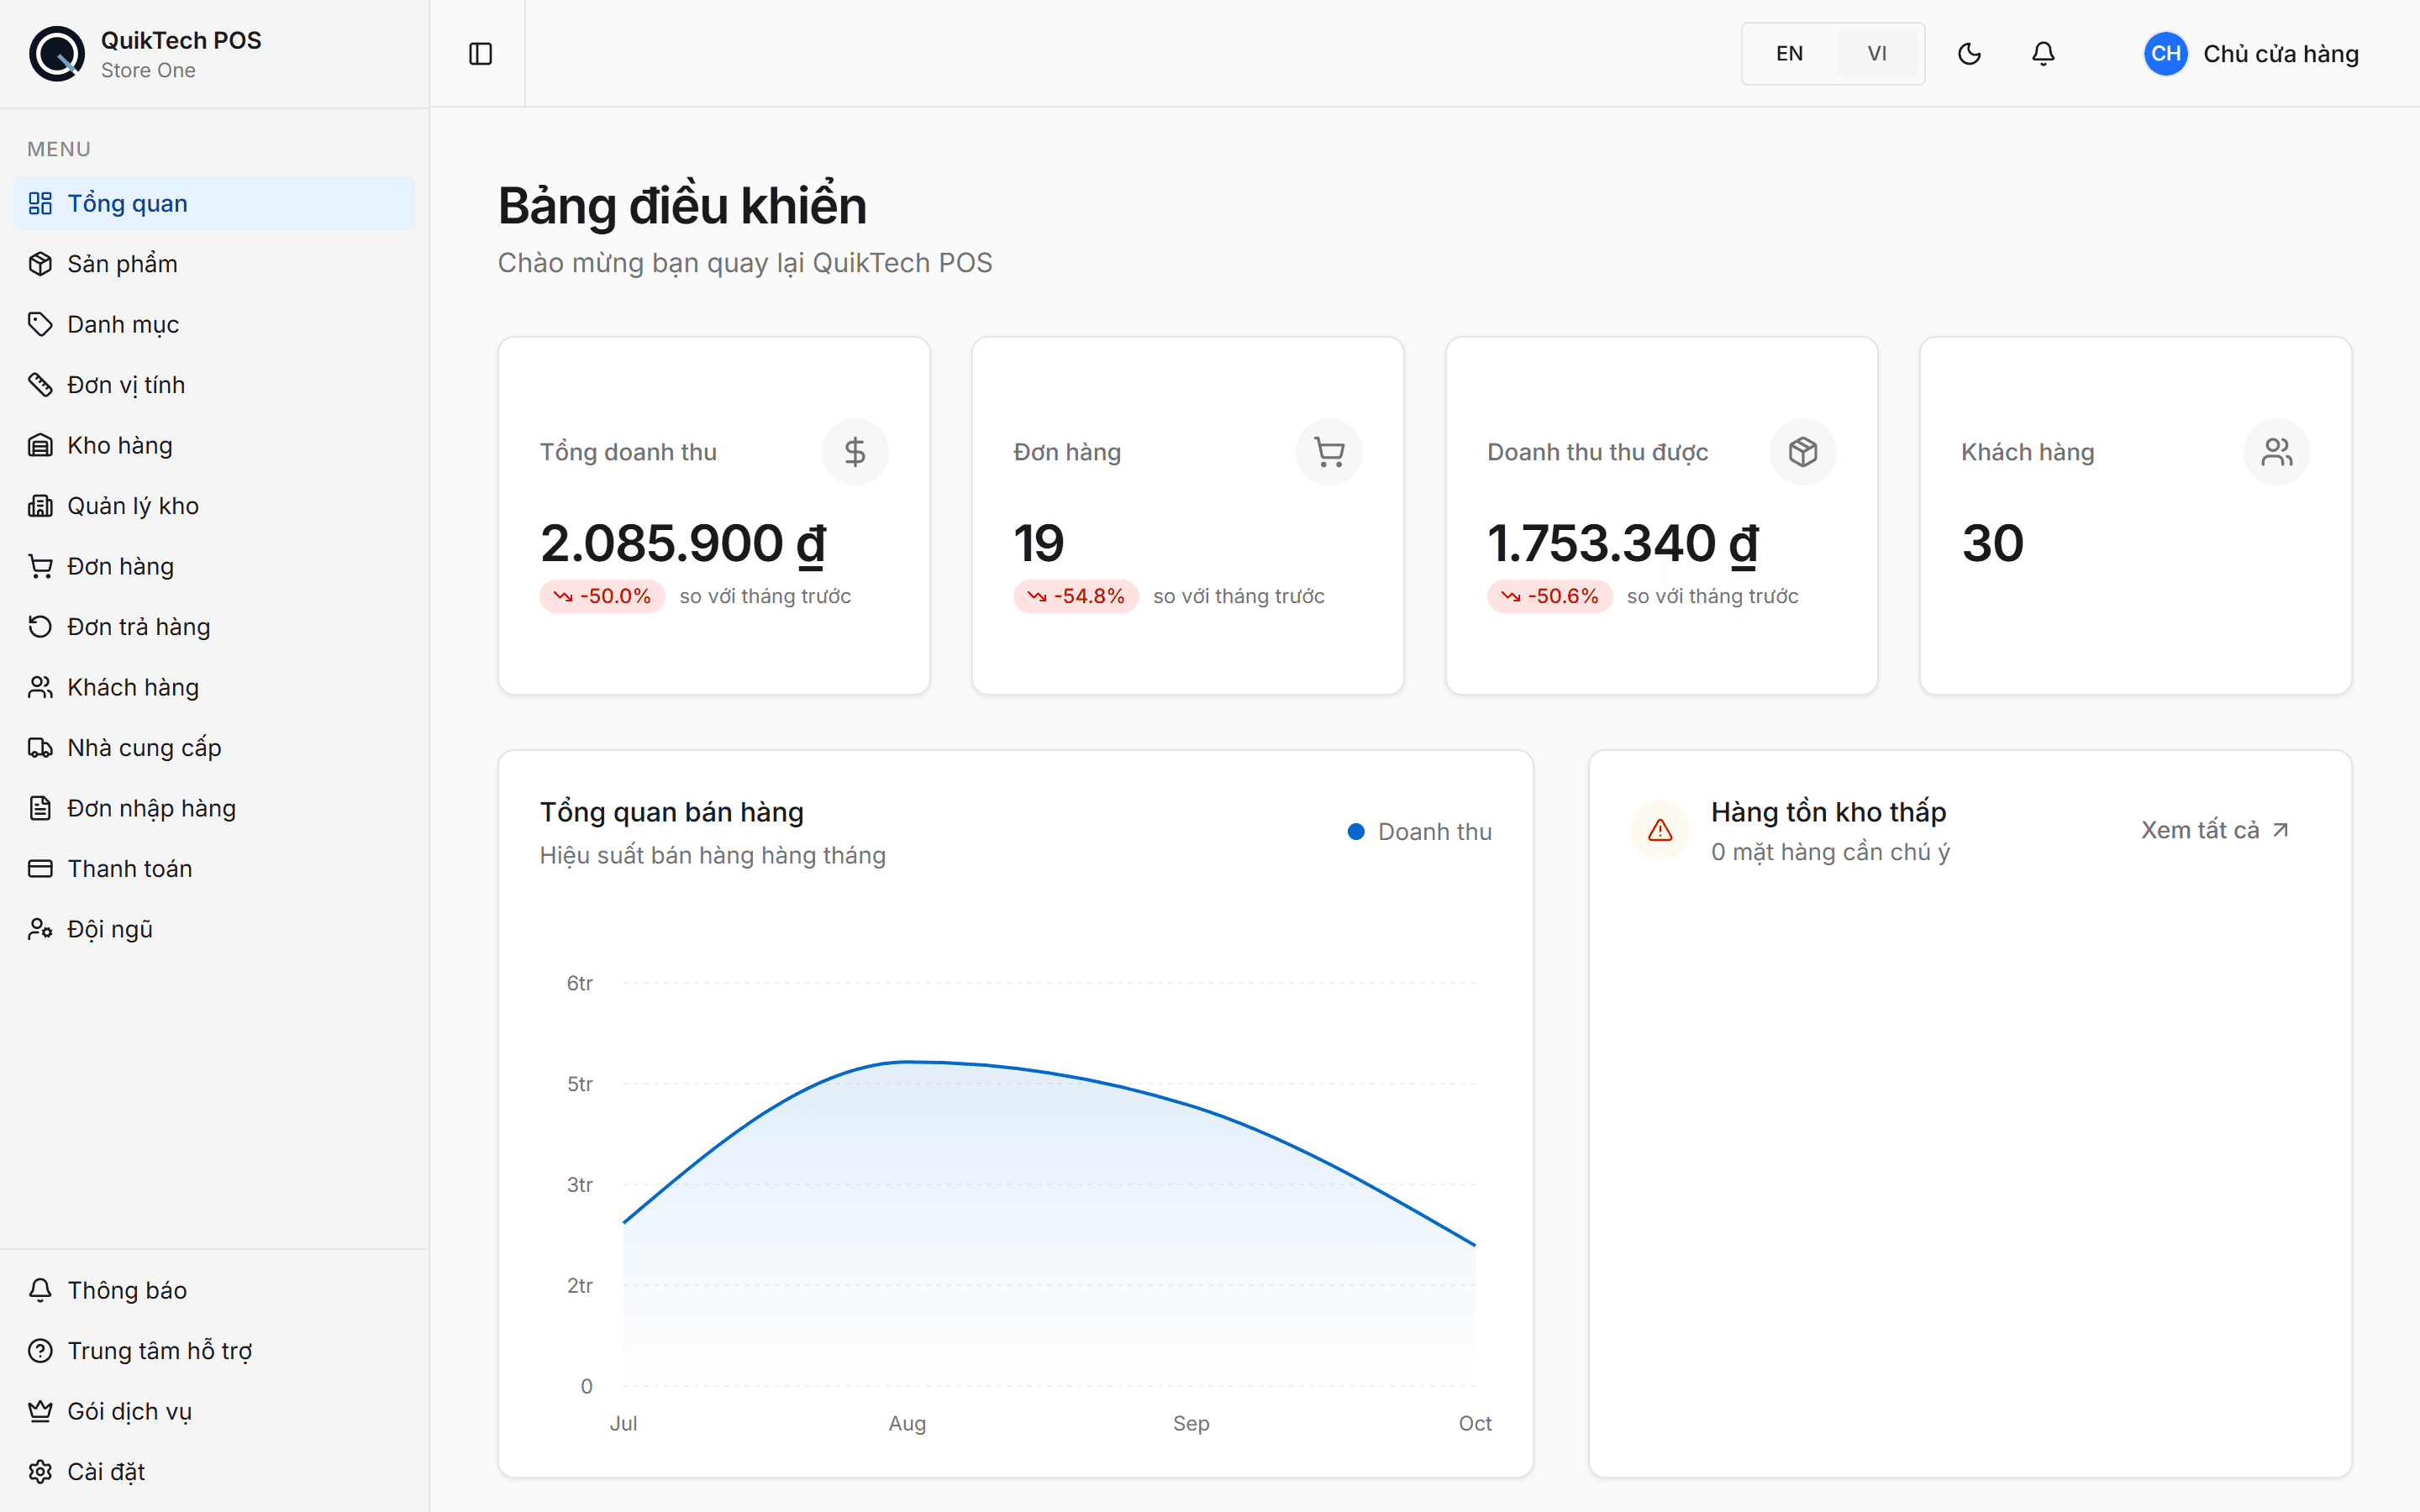Click users icon on Khách hàng card

2277,452
